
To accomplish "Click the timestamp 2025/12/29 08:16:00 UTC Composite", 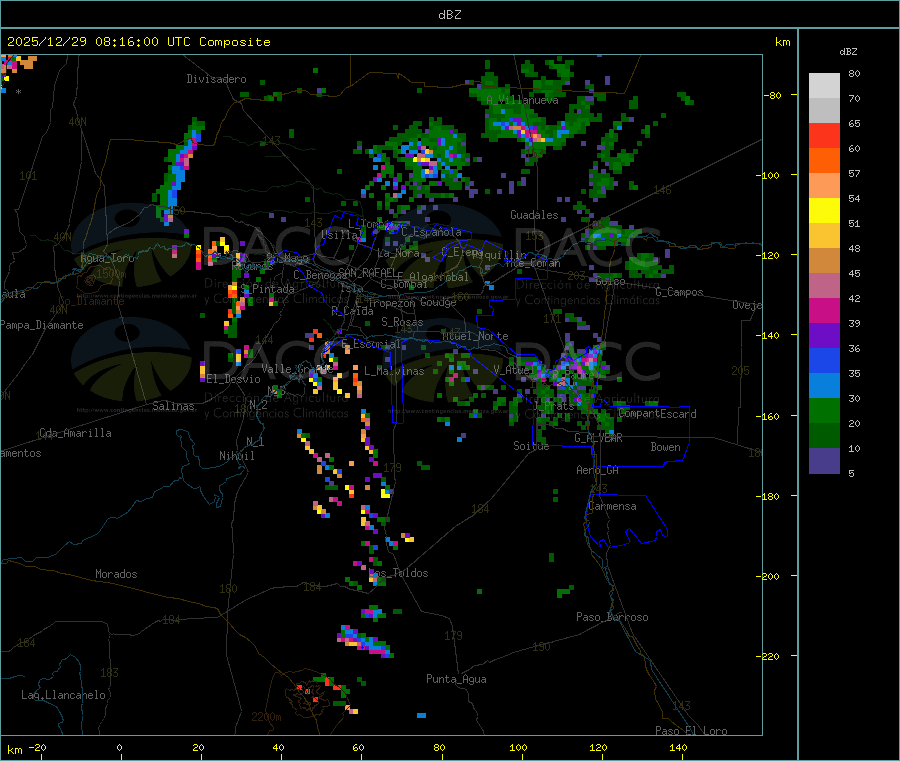I will click(138, 42).
